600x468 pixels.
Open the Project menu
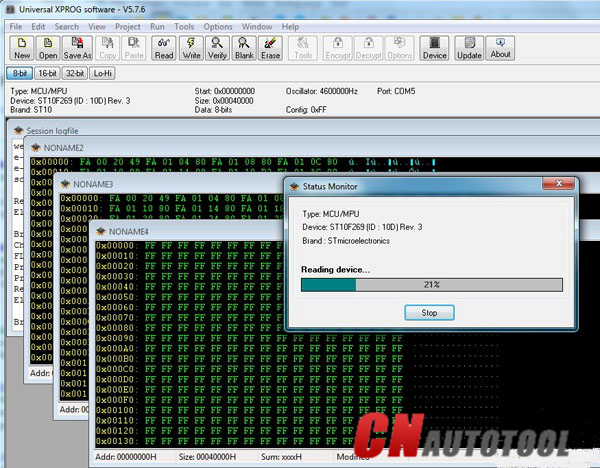(128, 27)
